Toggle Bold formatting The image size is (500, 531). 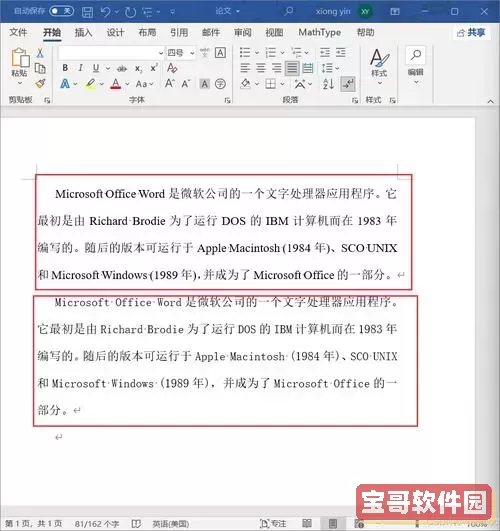(x=65, y=68)
